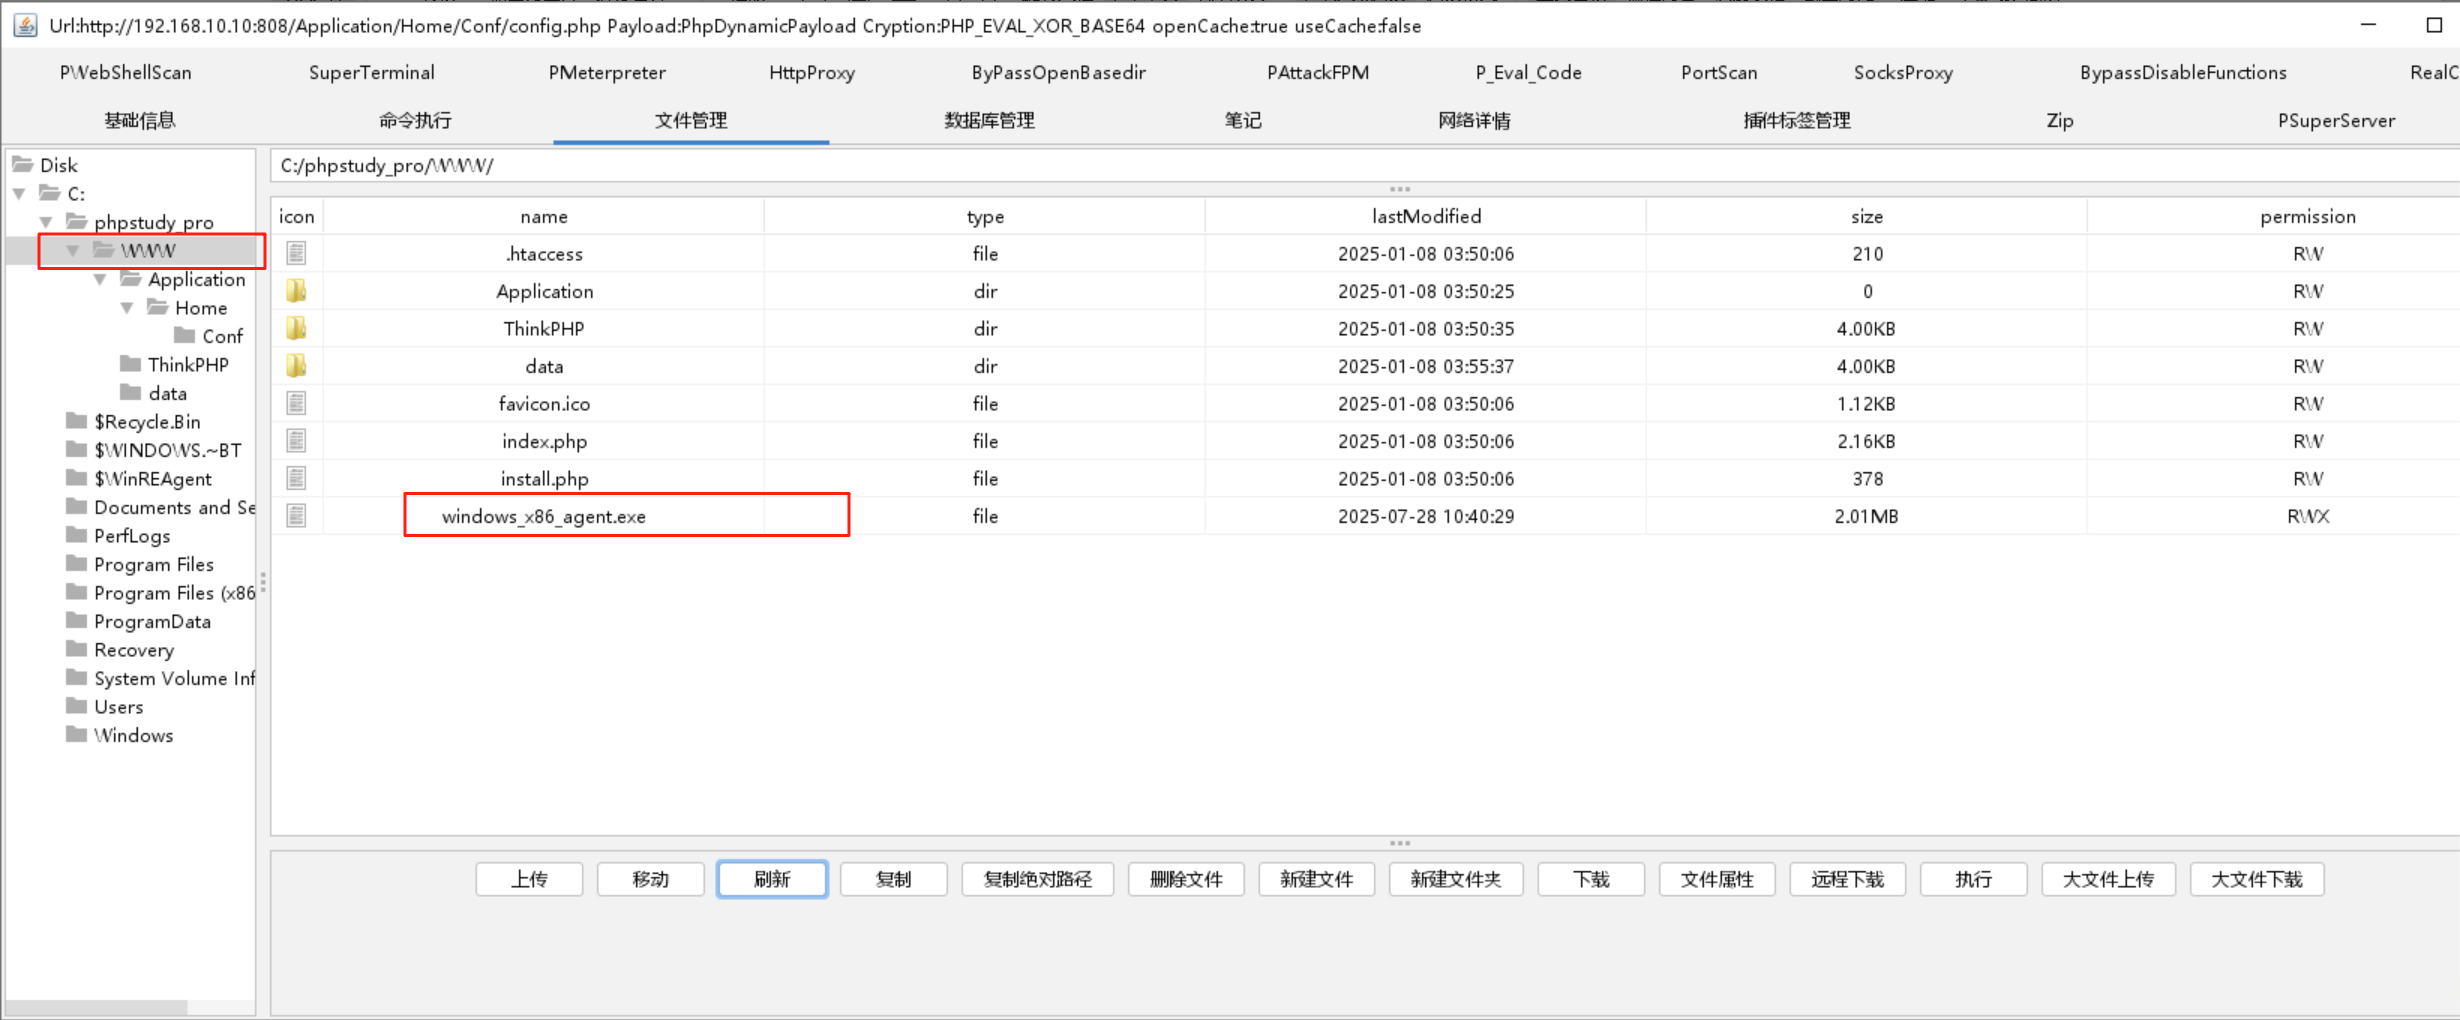This screenshot has width=2460, height=1020.
Task: Click the 执行 execute button
Action: click(x=1973, y=879)
